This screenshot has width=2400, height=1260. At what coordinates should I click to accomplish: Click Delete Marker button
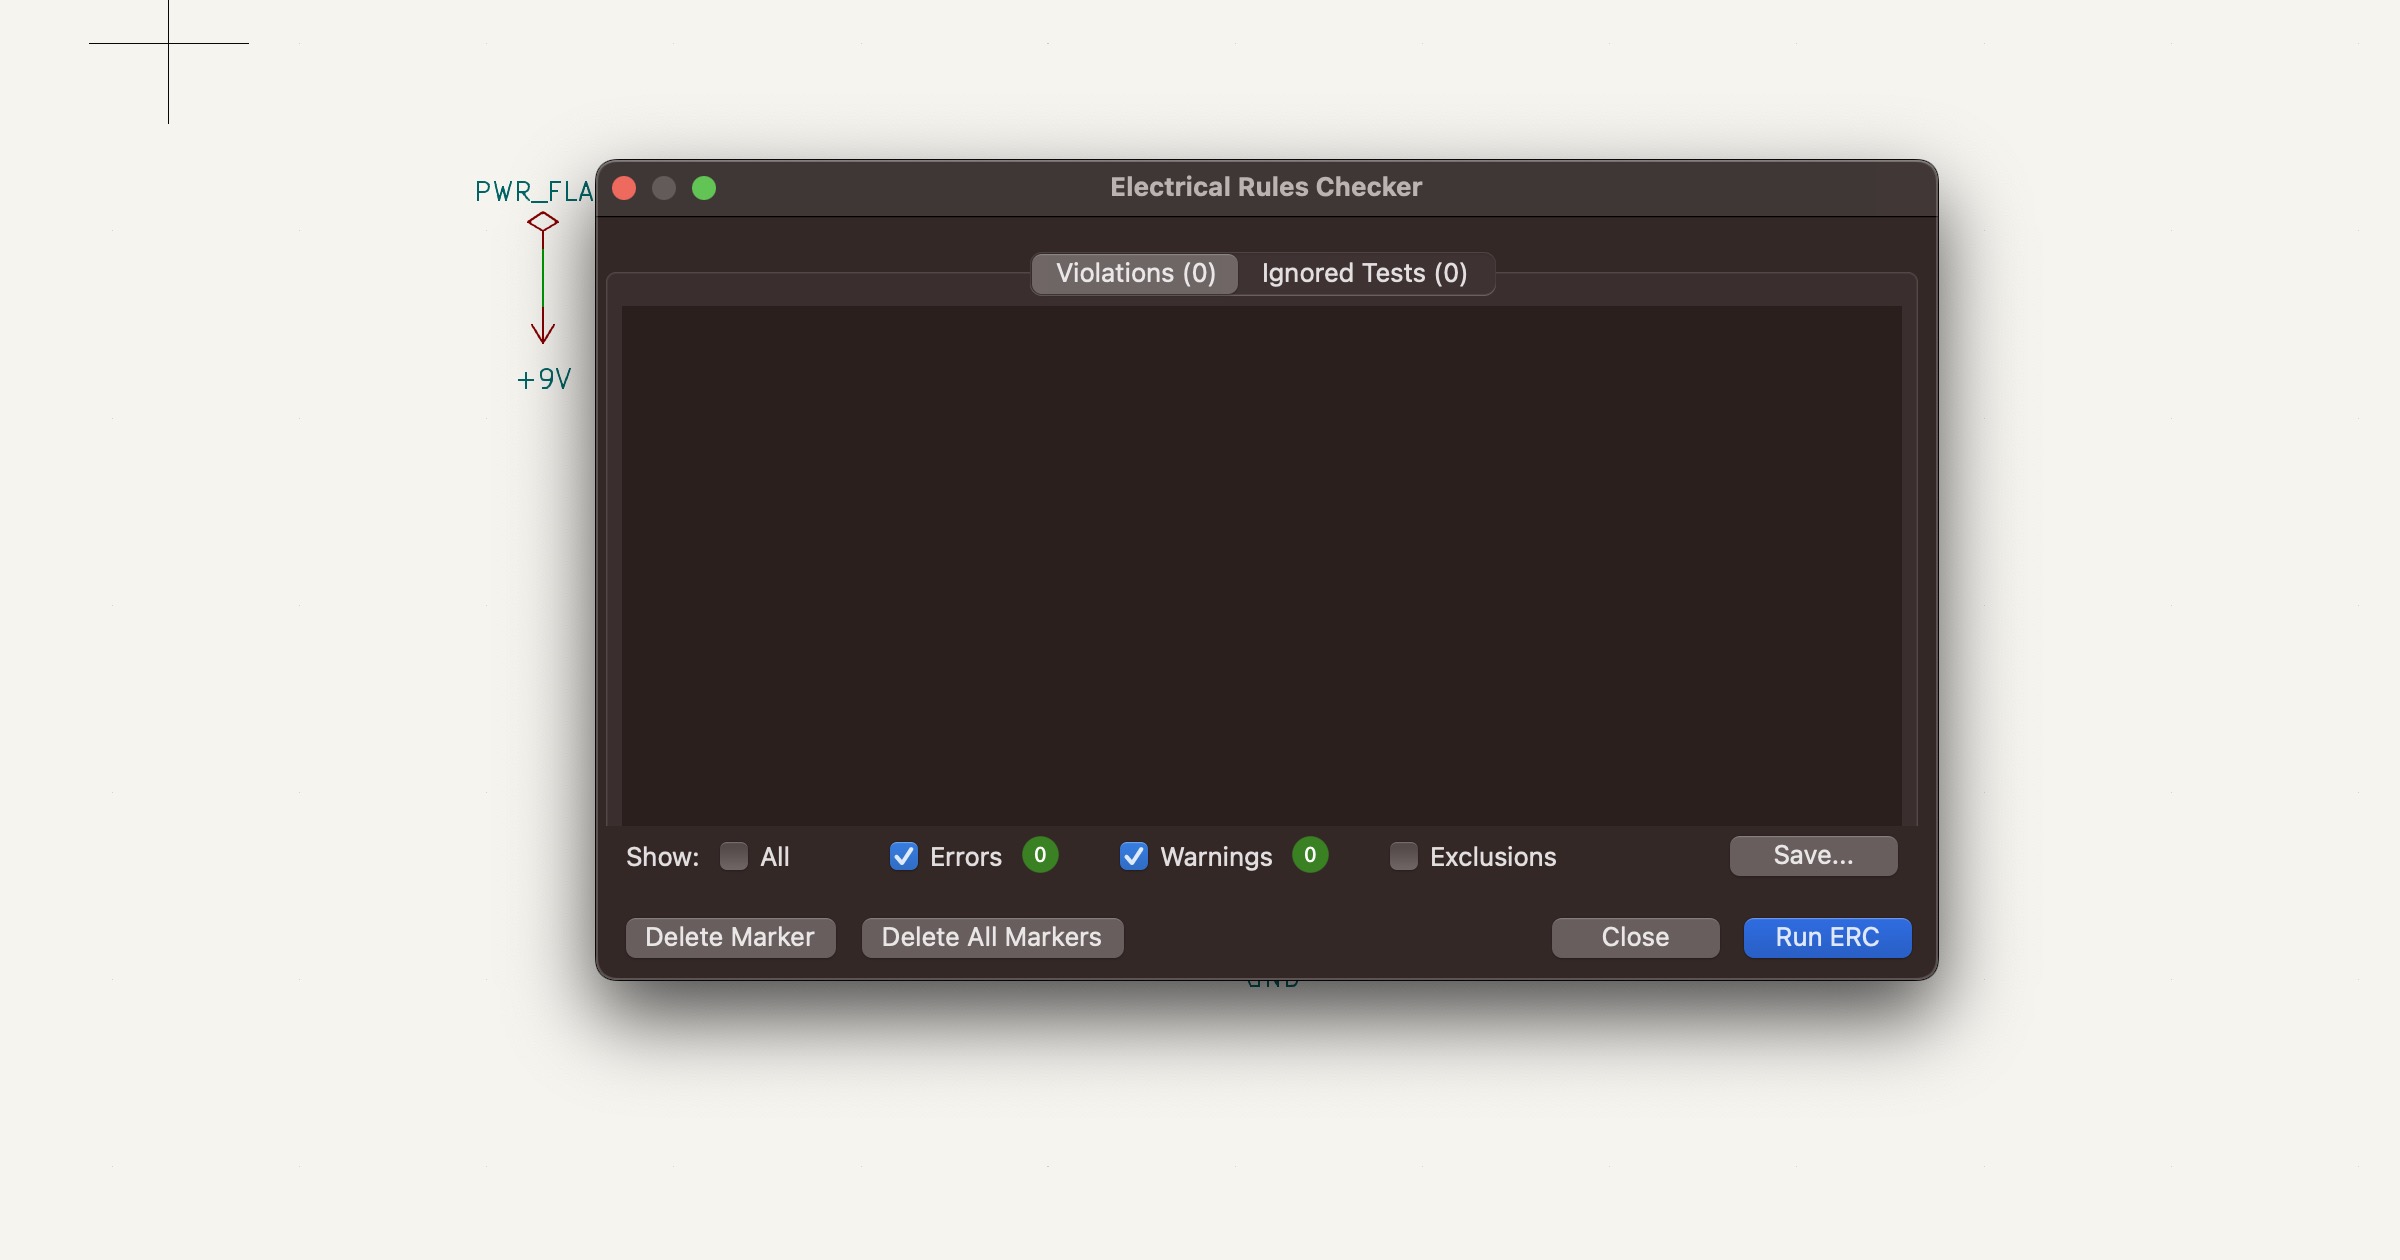pos(730,937)
